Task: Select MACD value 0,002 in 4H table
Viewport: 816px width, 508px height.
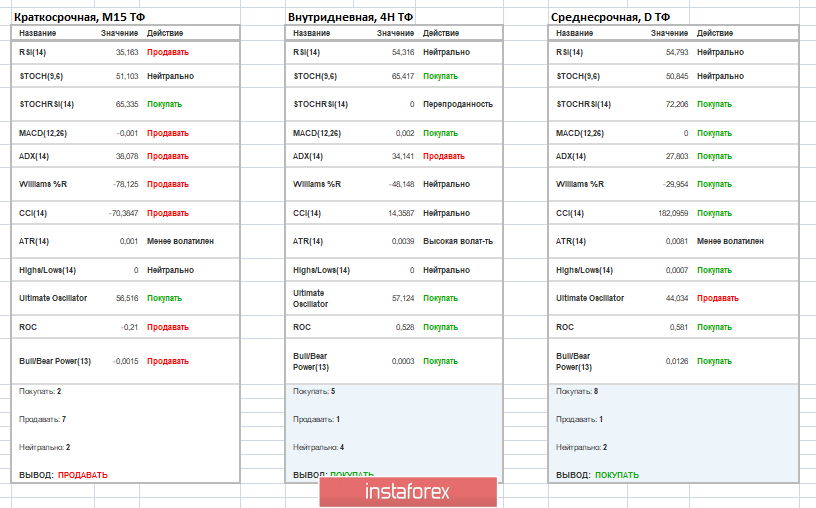Action: click(x=405, y=133)
